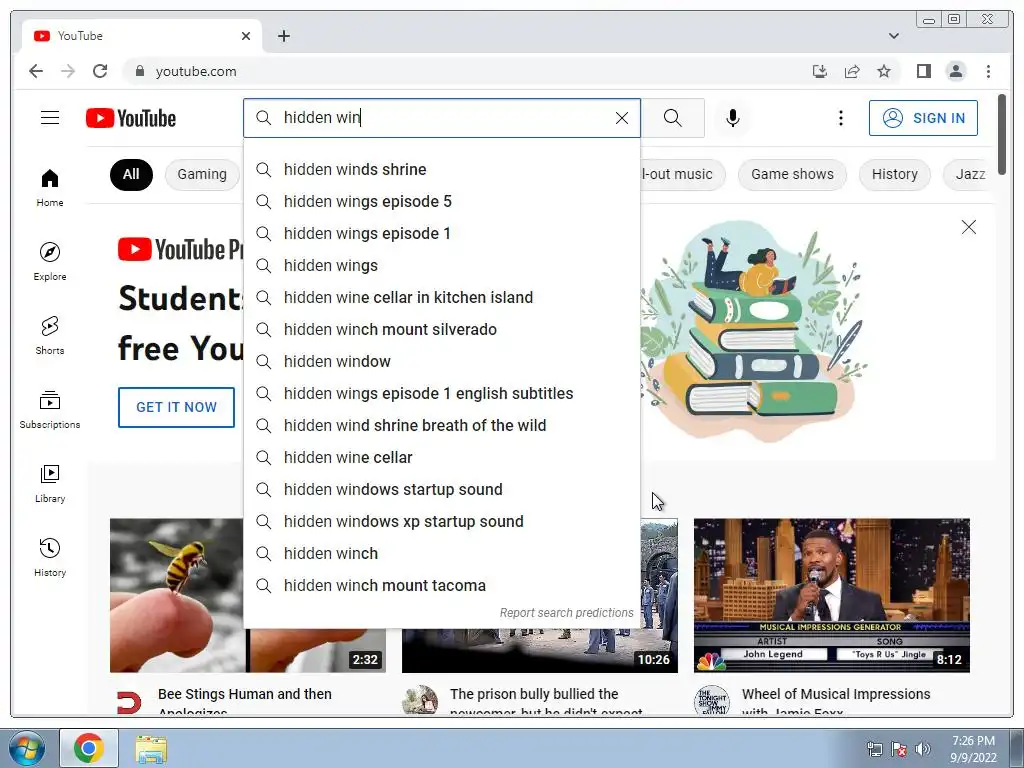This screenshot has width=1024, height=768.
Task: Click Chrome icon in taskbar
Action: click(x=89, y=748)
